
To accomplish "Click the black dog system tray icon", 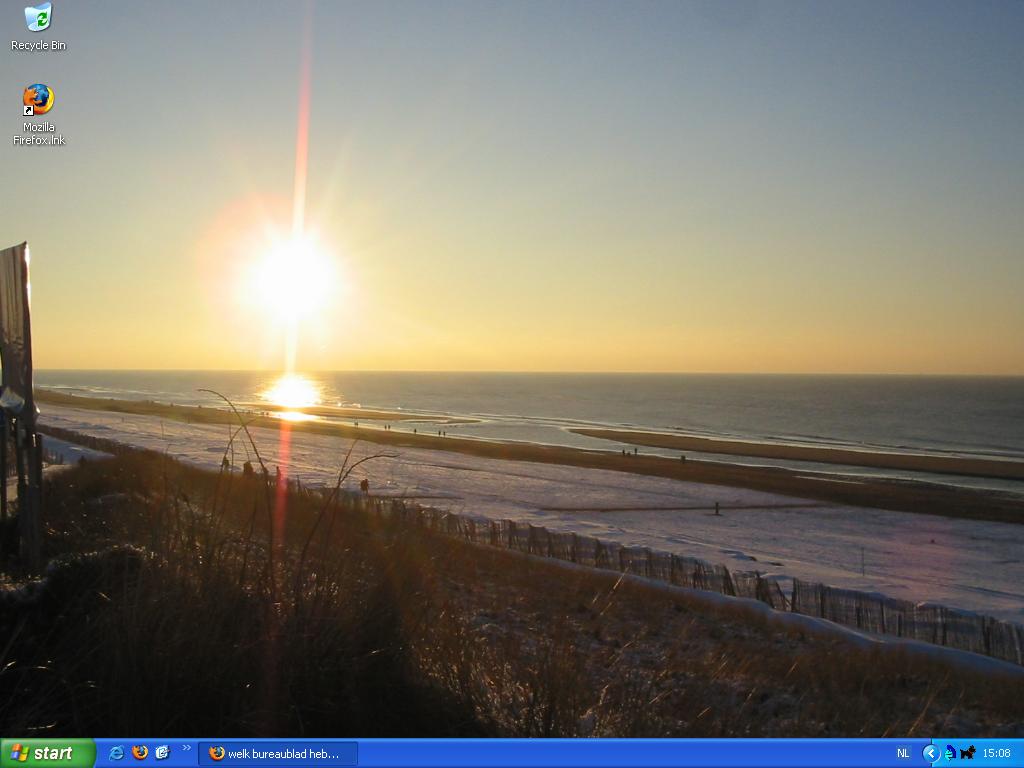I will tap(967, 753).
